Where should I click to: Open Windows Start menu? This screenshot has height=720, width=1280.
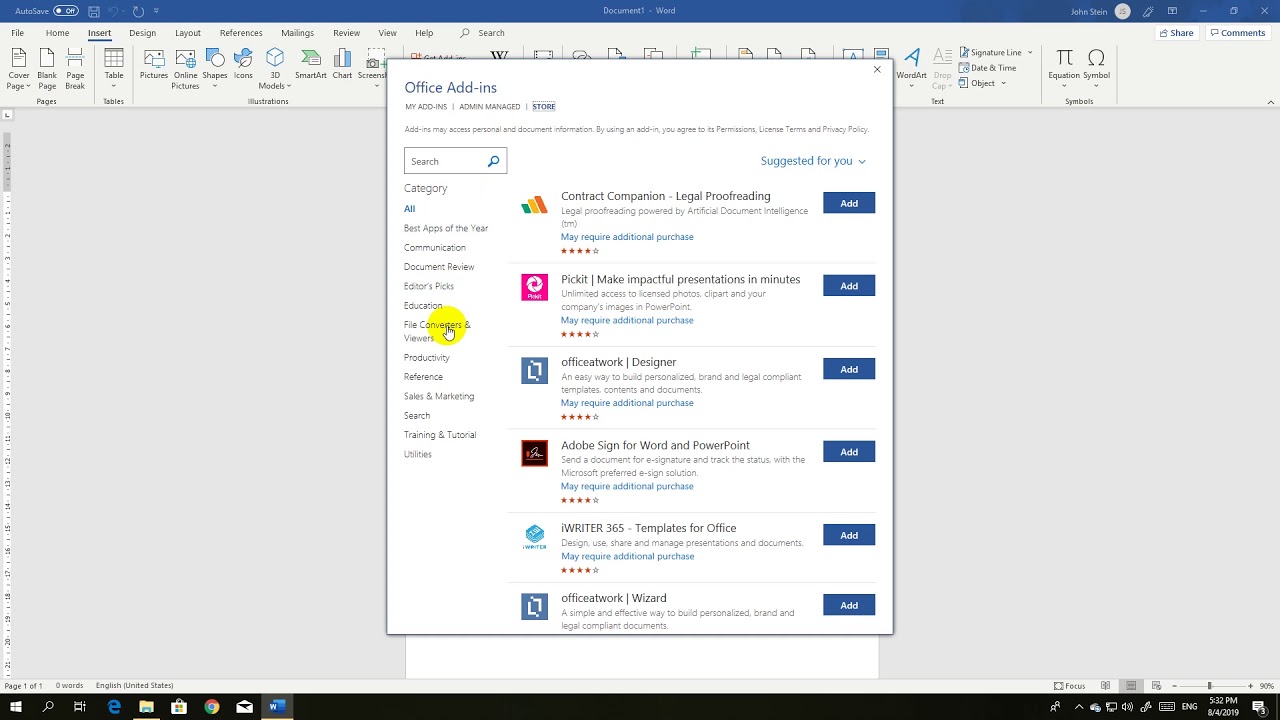pos(16,707)
